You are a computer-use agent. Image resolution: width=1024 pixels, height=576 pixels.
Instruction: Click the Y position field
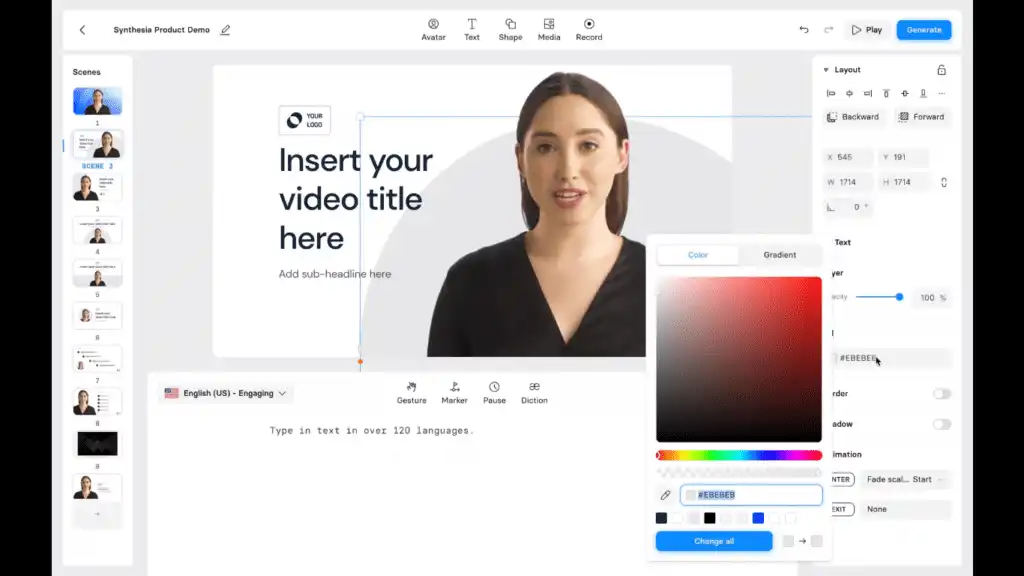click(903, 157)
